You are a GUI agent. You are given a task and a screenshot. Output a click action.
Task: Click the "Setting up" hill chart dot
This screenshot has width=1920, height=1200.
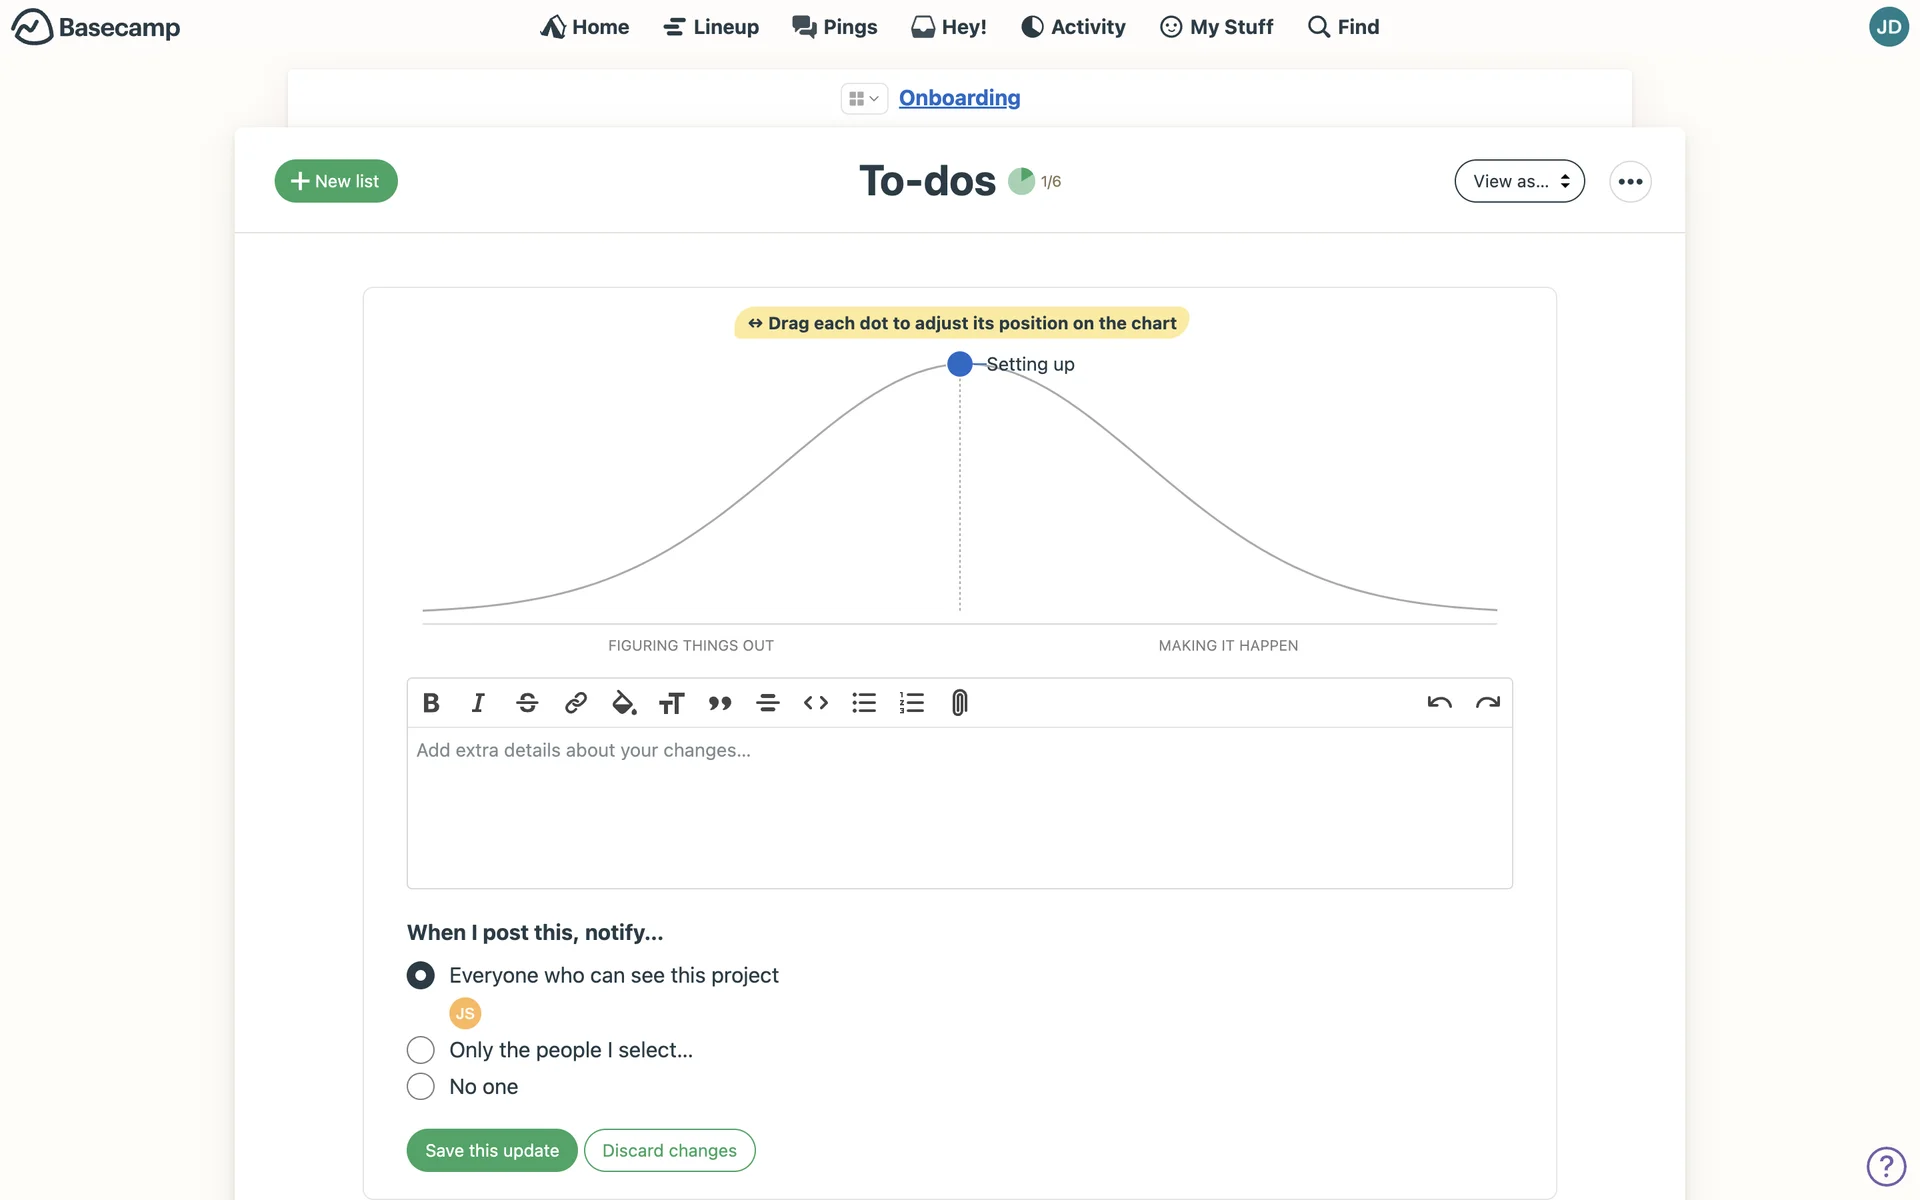(960, 364)
